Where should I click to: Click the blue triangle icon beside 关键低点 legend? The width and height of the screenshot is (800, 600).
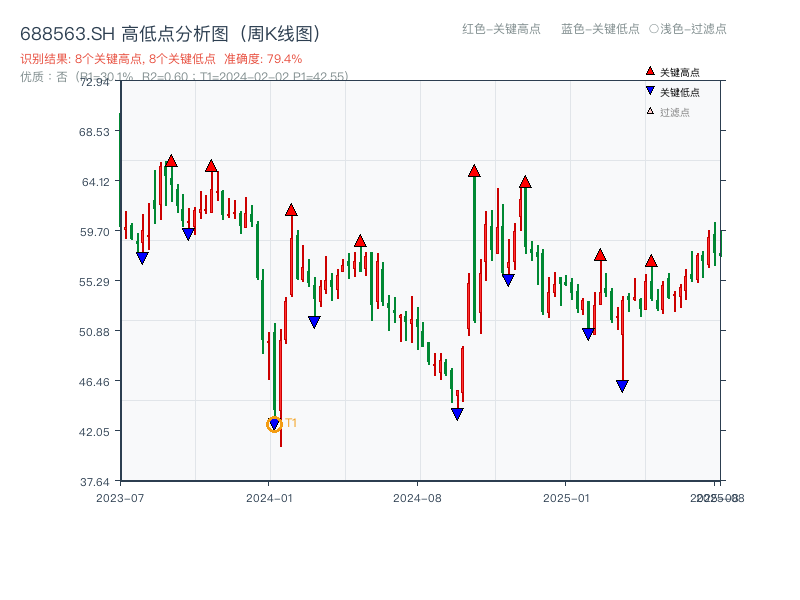click(650, 93)
